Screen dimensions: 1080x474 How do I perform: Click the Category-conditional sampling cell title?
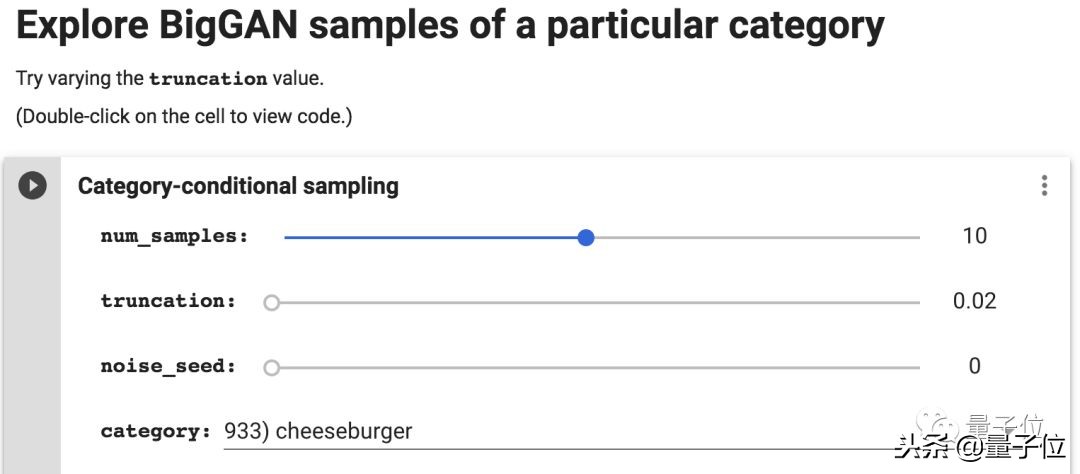(238, 186)
